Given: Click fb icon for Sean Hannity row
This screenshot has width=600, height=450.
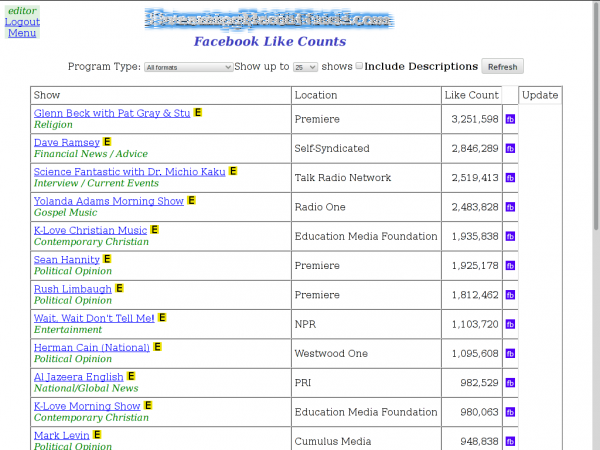Looking at the screenshot, I should (x=510, y=266).
